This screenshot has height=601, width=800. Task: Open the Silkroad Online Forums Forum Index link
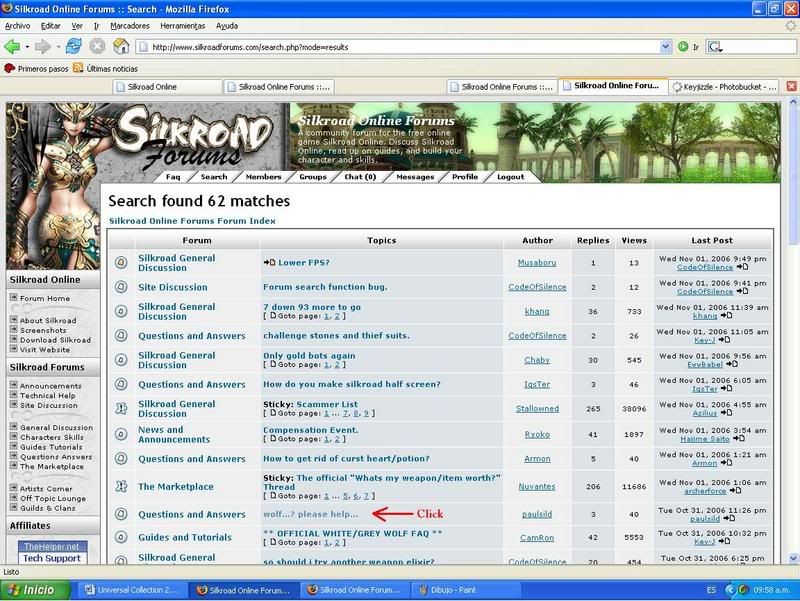[x=192, y=221]
